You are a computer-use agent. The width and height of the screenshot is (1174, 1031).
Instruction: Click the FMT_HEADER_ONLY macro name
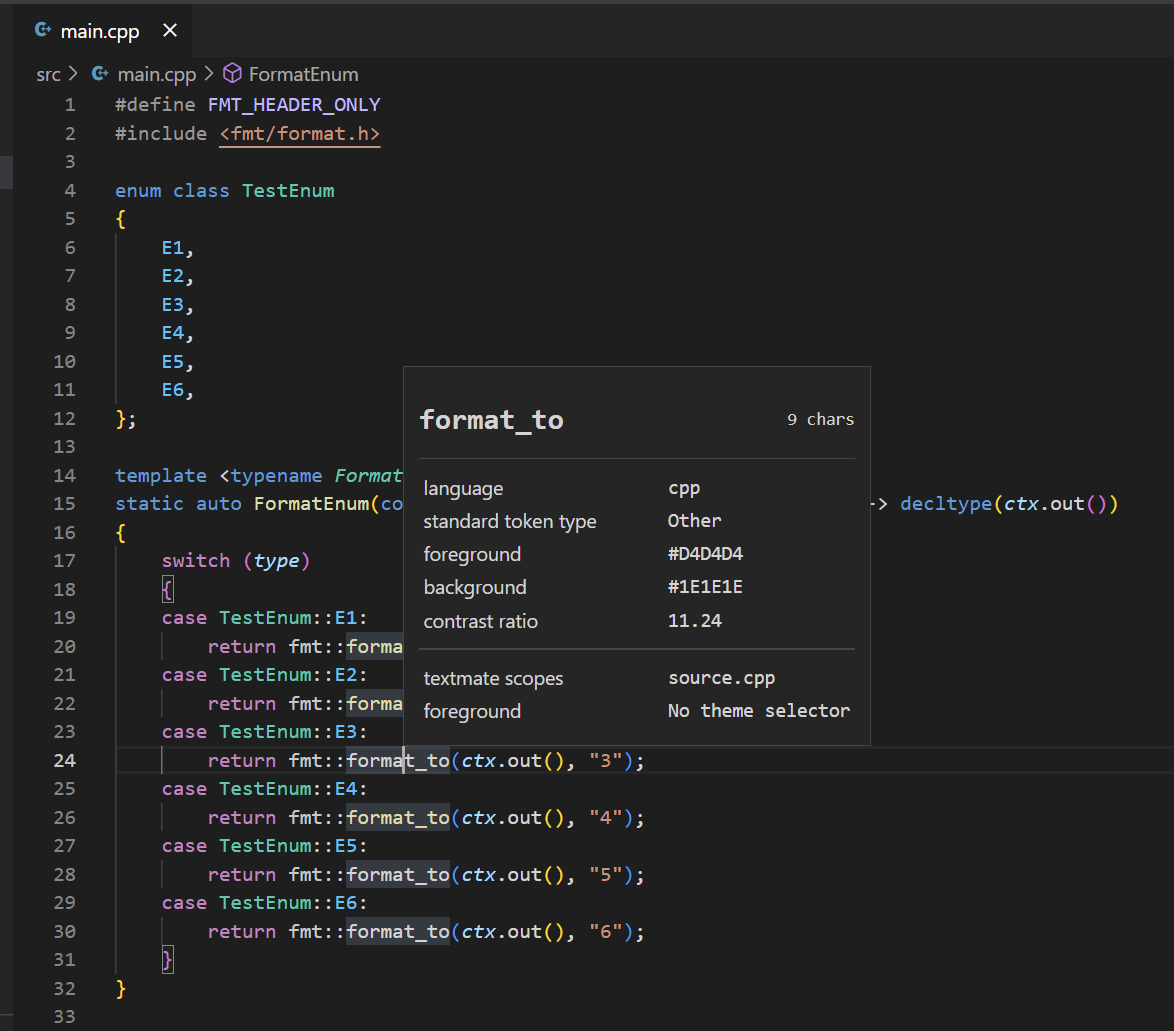coord(294,105)
